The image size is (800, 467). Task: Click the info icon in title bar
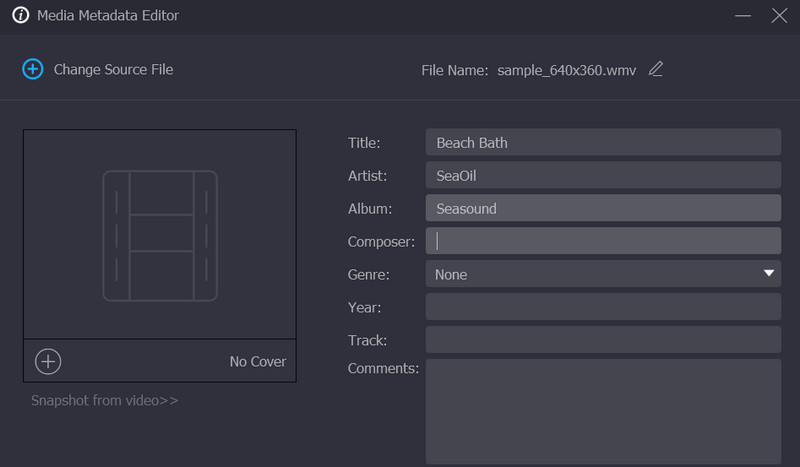coord(20,16)
